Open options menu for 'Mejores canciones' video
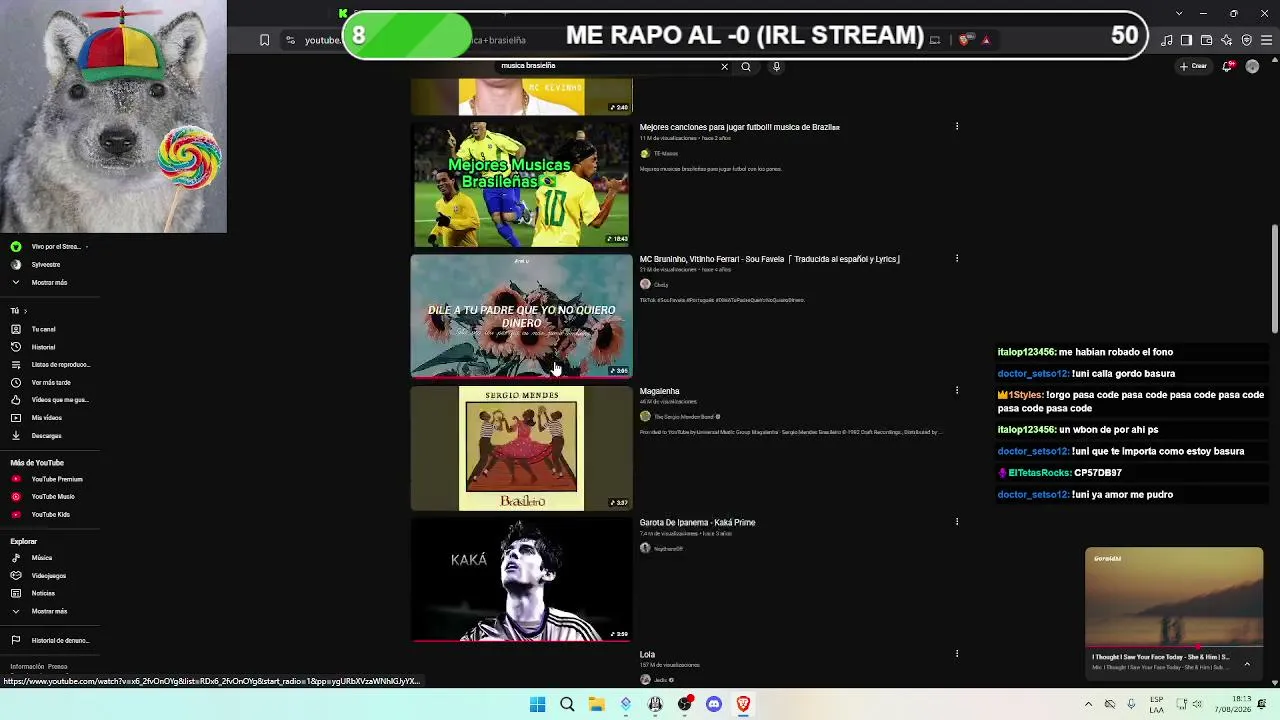The image size is (1280, 720). point(957,127)
